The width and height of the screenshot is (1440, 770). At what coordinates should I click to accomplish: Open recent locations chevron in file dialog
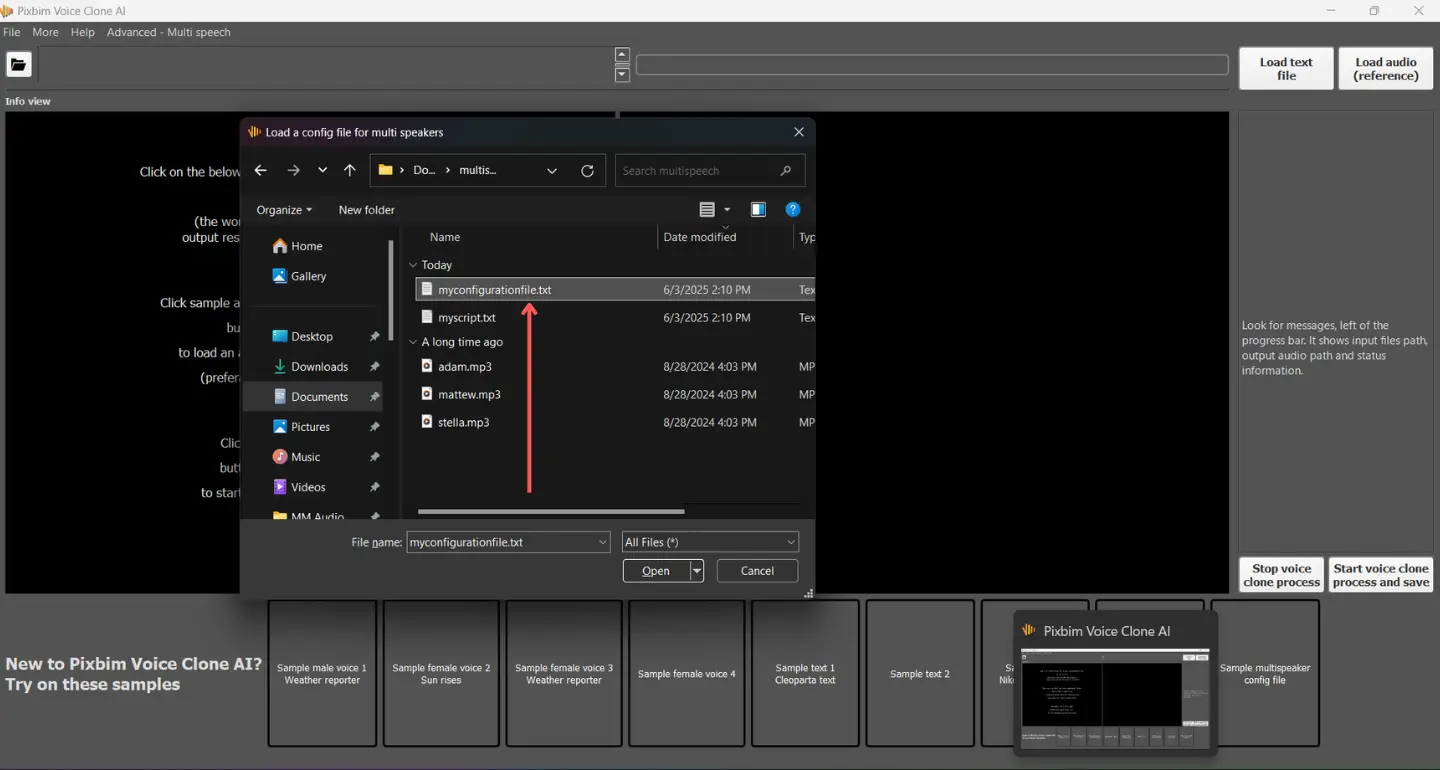tap(322, 171)
